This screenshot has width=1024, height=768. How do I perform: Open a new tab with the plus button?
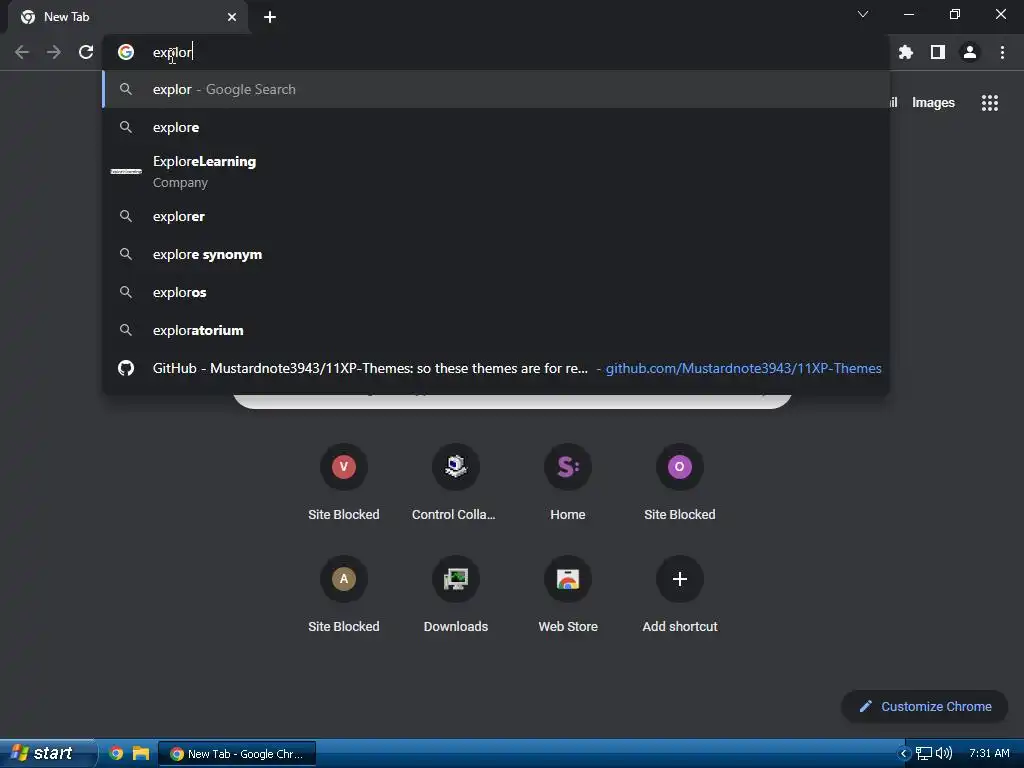(270, 17)
